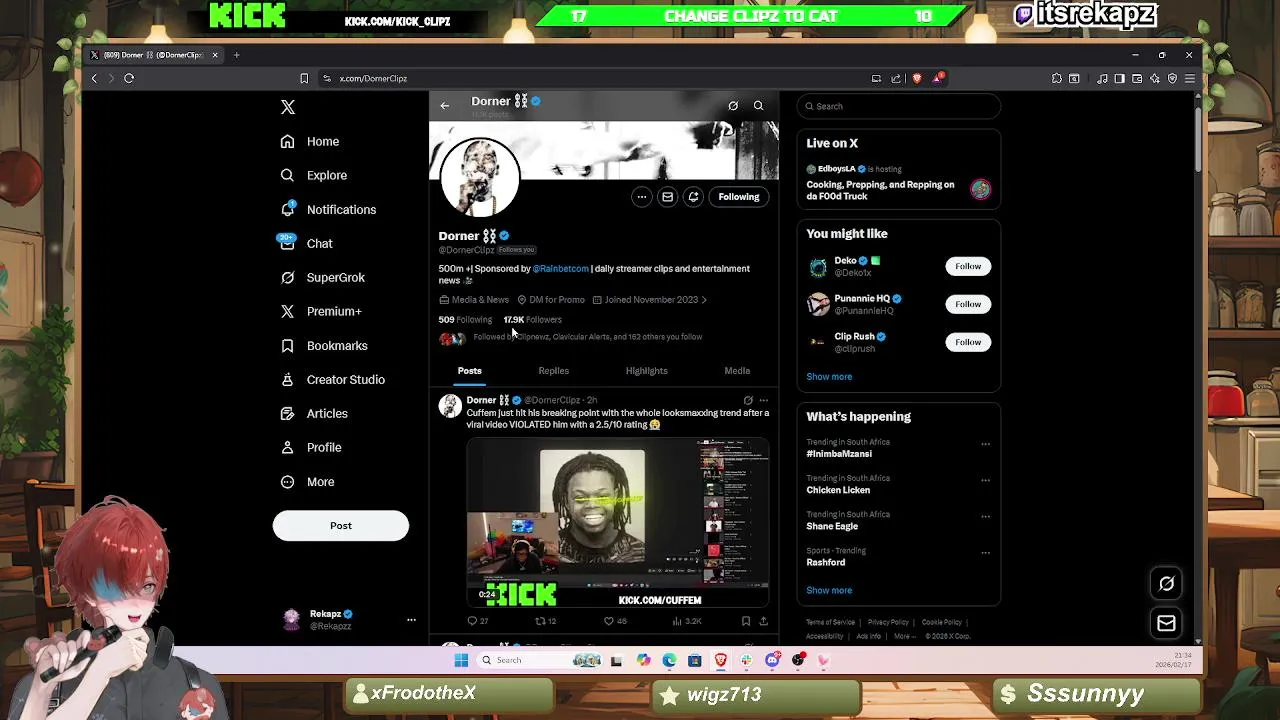Open the floating messages envelope button
This screenshot has height=720, width=1280.
pyautogui.click(x=1166, y=624)
